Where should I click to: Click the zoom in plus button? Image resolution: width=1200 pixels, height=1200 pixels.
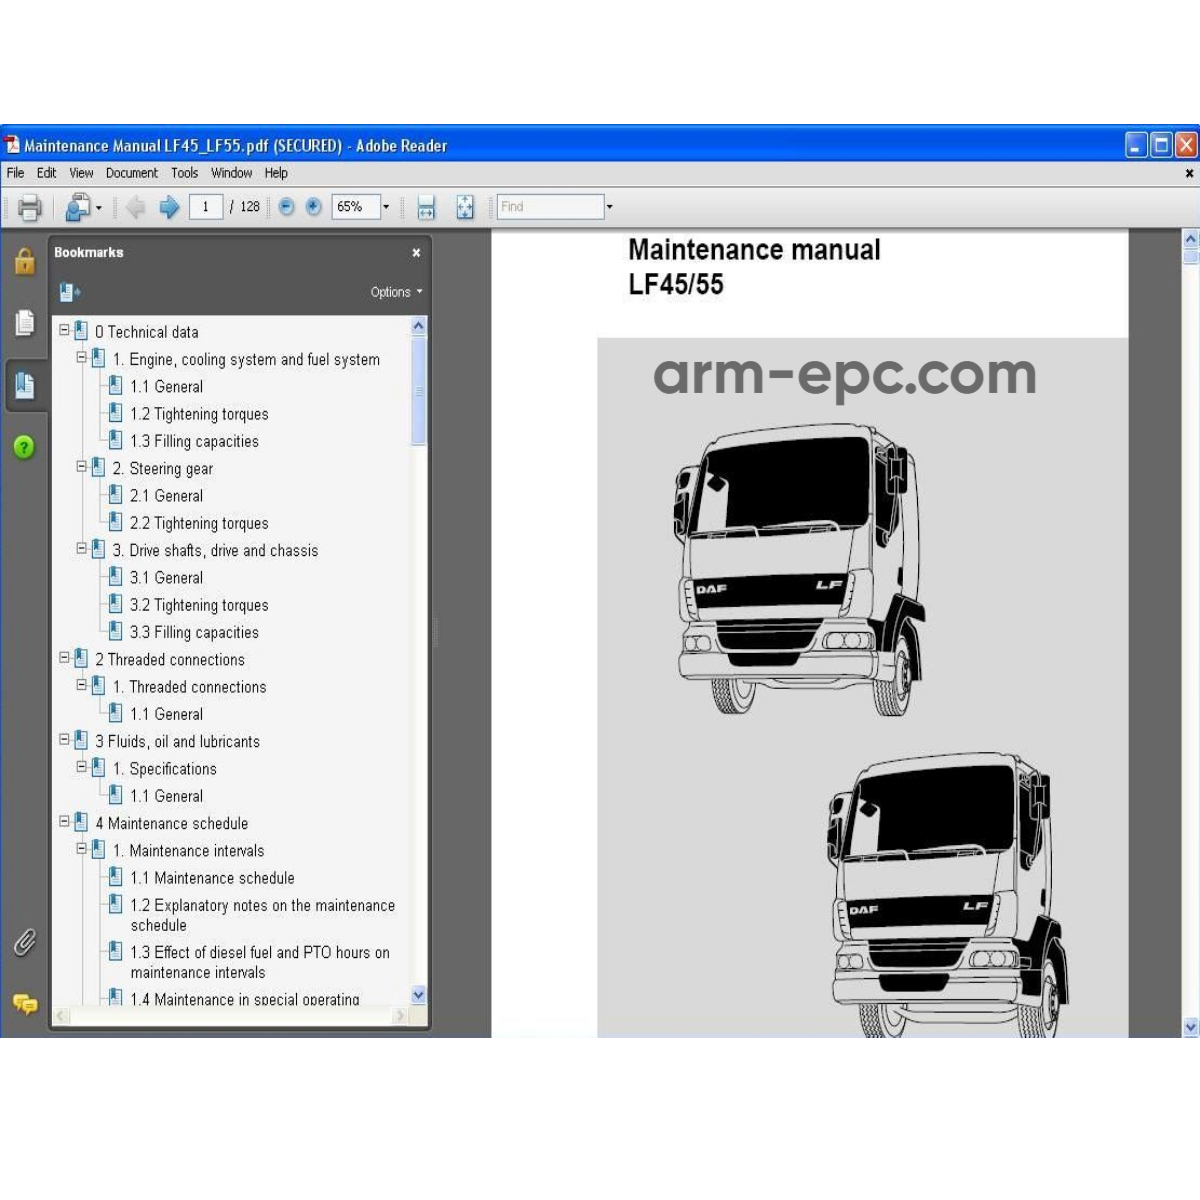click(314, 207)
